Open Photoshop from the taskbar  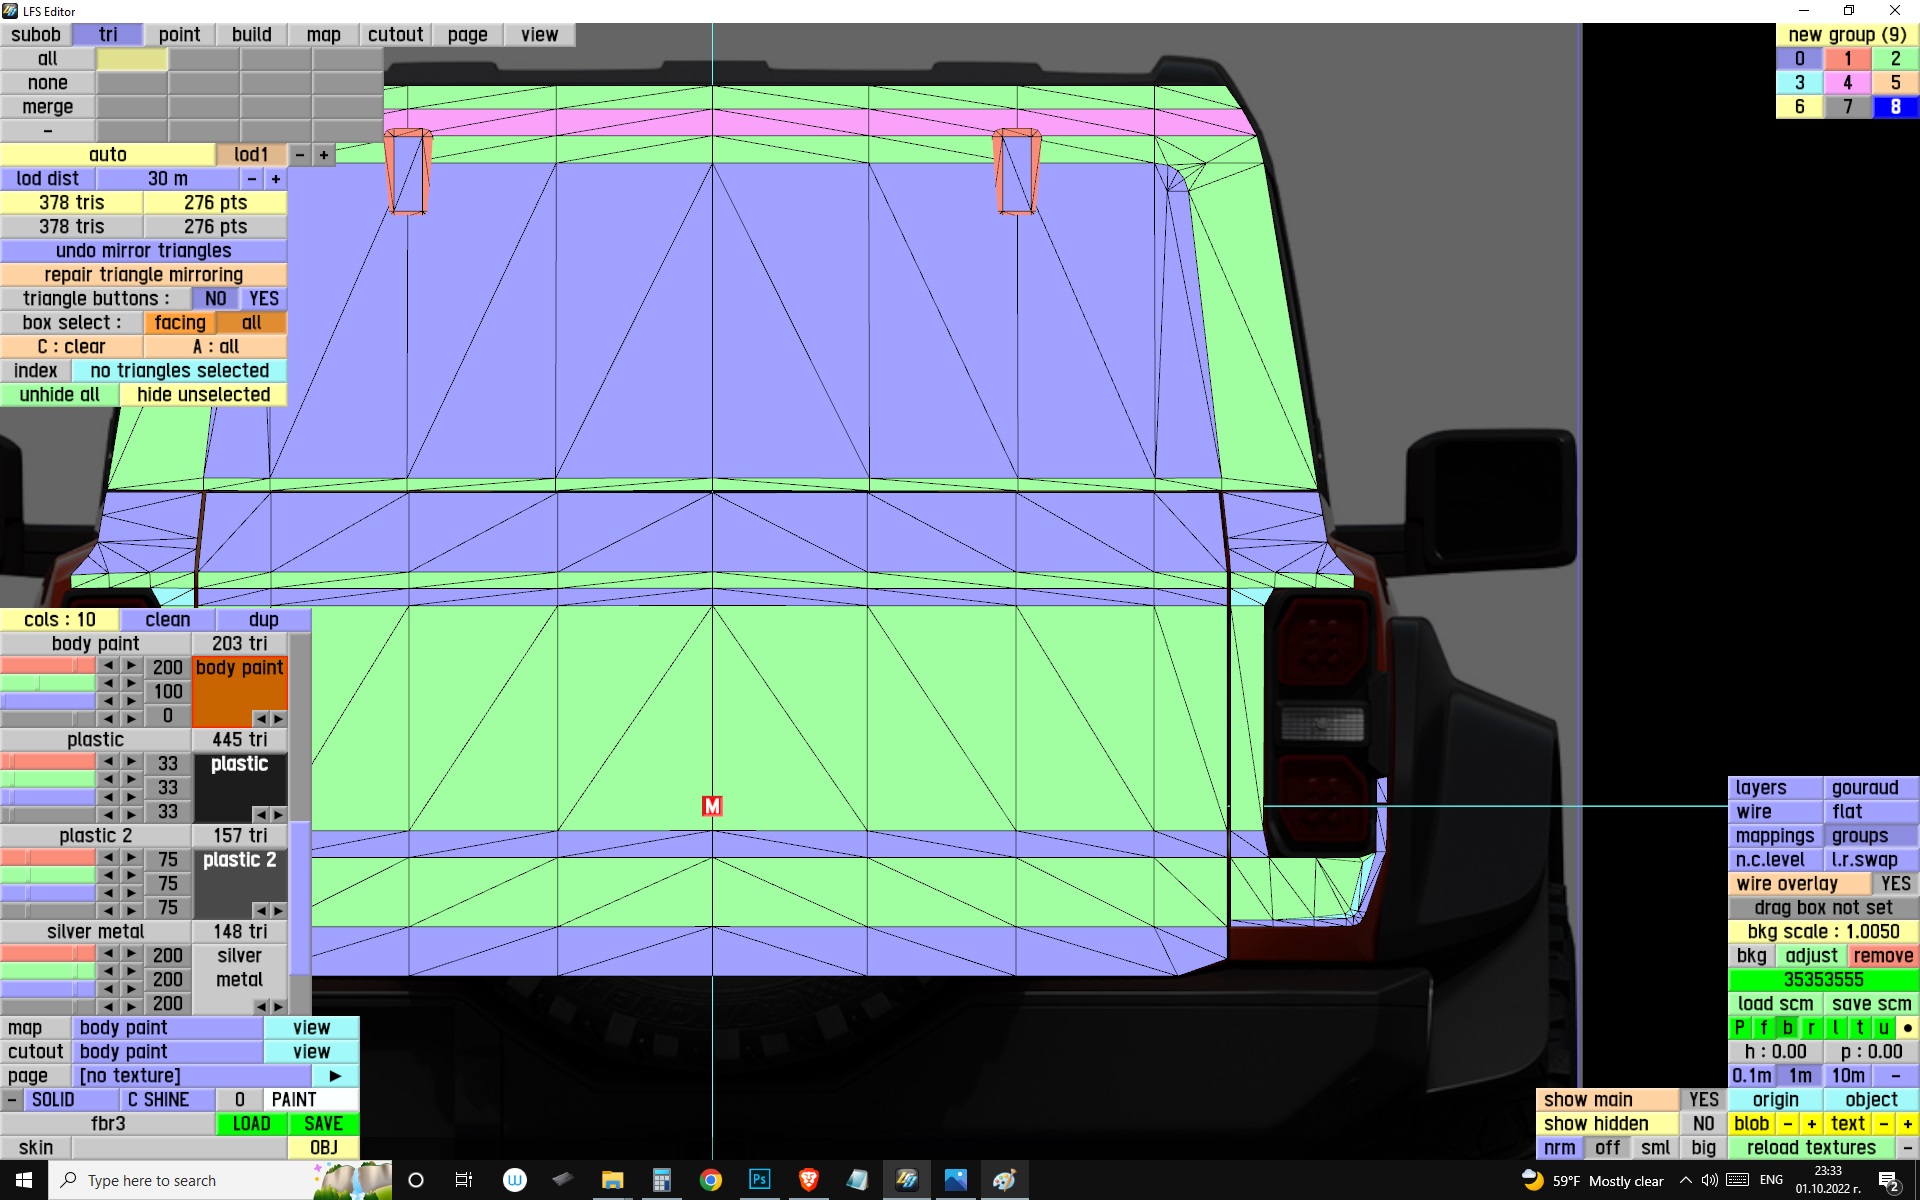(759, 1180)
